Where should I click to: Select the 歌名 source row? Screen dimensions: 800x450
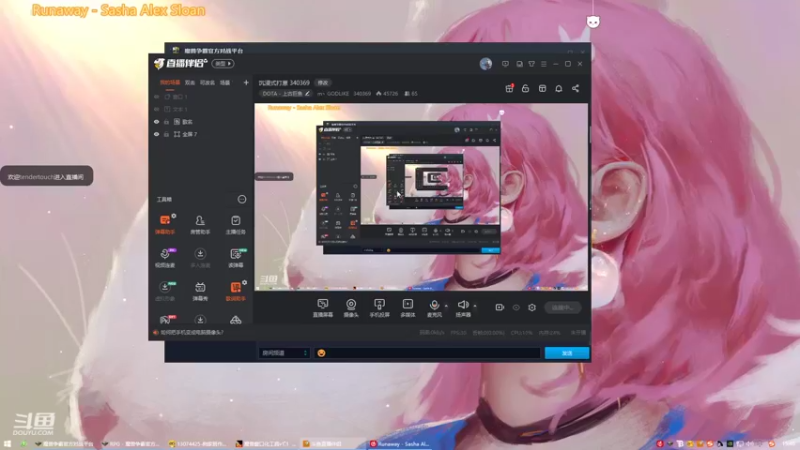pos(202,122)
